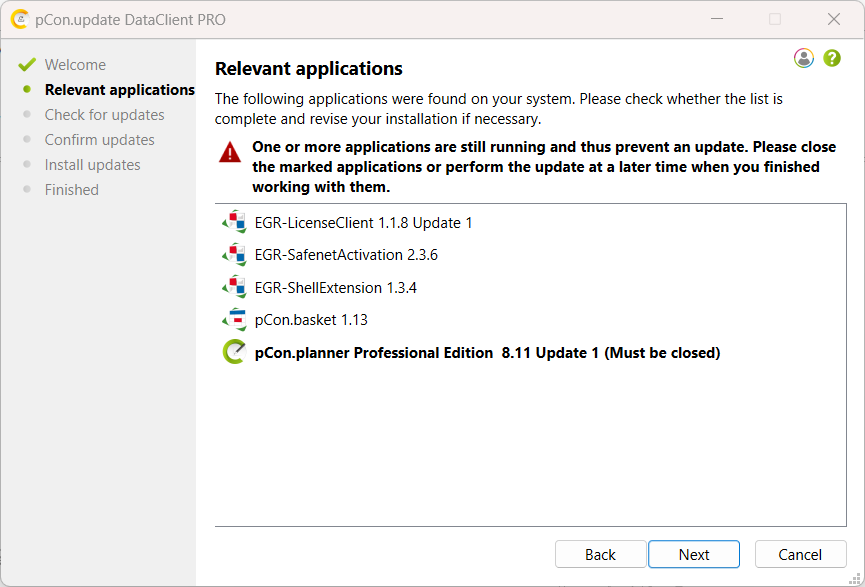Click the EGR-SafenetActivation application icon
The width and height of the screenshot is (865, 587).
234,255
